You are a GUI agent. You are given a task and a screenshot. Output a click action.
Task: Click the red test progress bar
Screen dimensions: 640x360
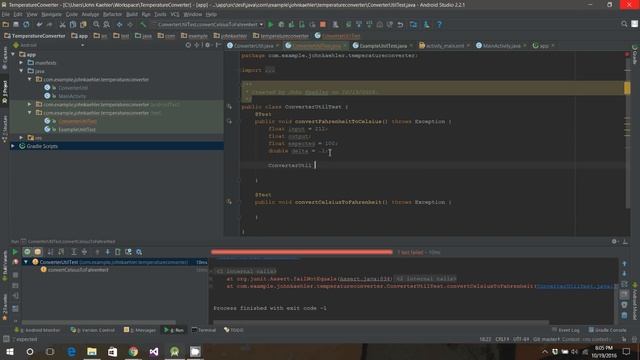(x=302, y=252)
